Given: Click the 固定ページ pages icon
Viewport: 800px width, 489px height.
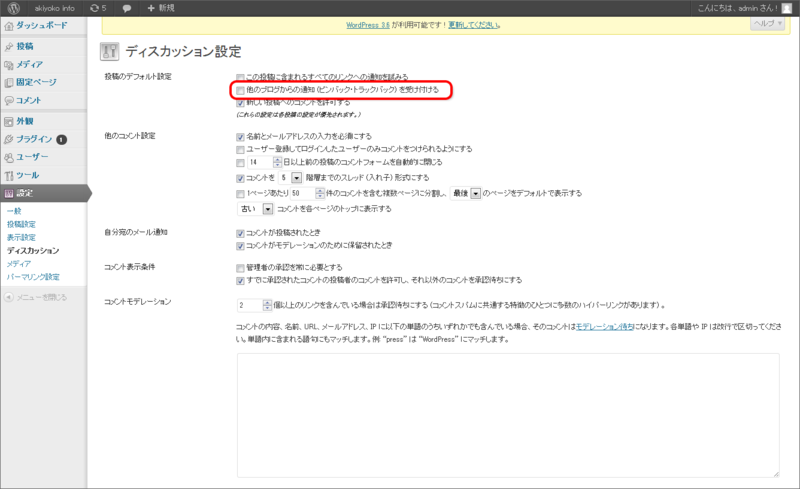Looking at the screenshot, I should click(9, 83).
